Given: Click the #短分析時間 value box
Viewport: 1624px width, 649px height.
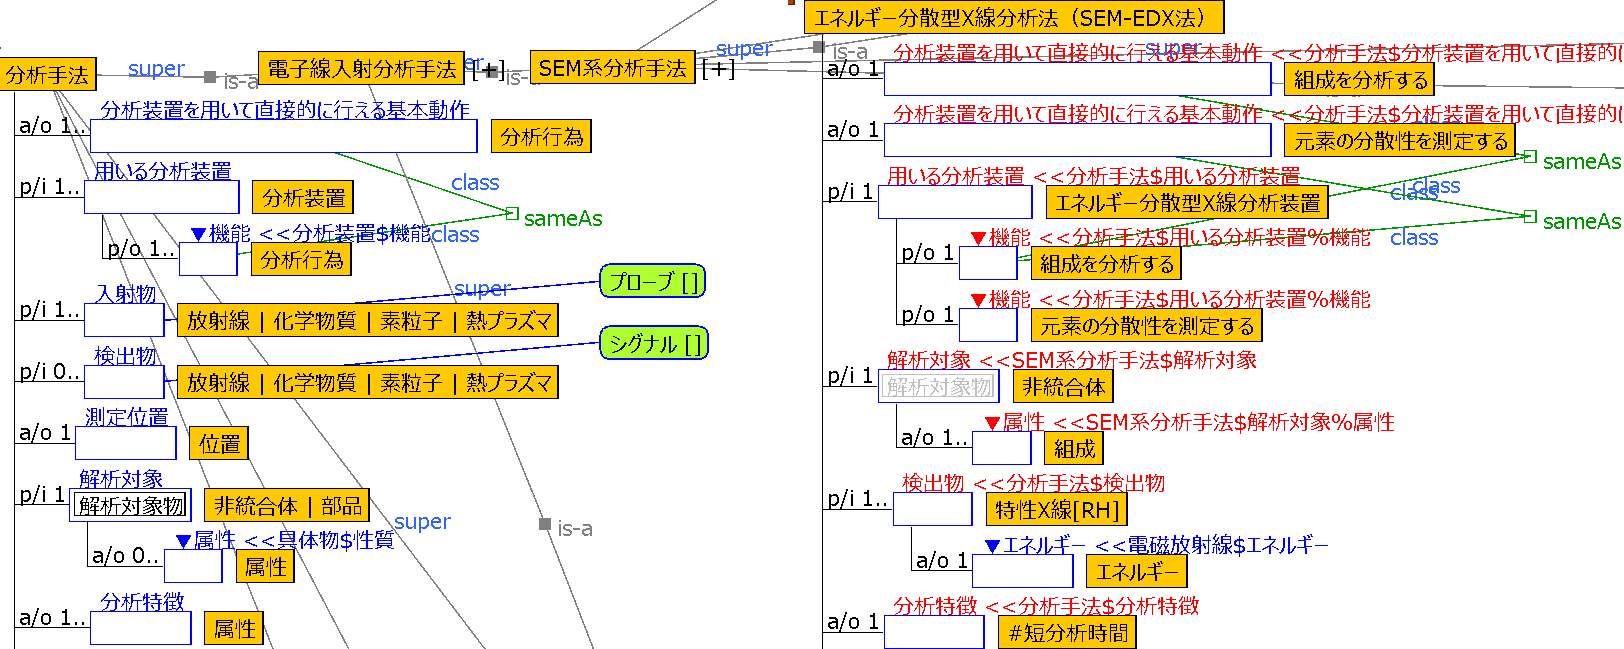Looking at the screenshot, I should [x=1068, y=633].
